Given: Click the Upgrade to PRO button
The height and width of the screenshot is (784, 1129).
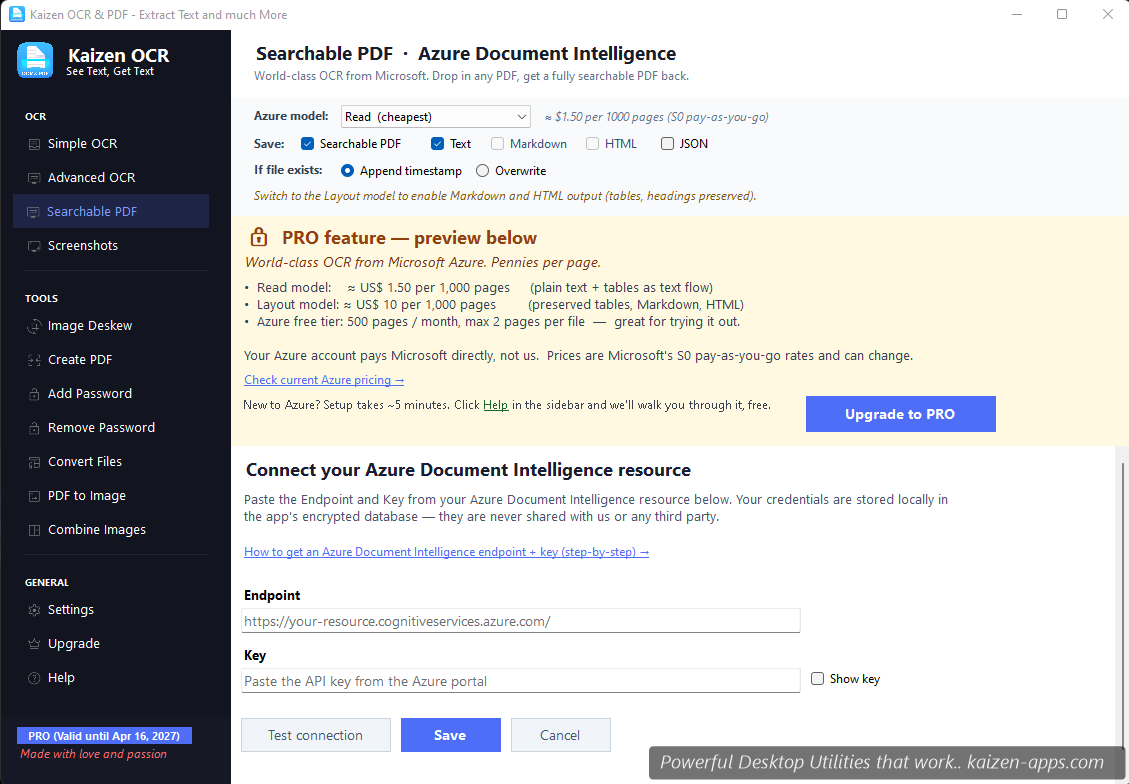Looking at the screenshot, I should (x=900, y=413).
